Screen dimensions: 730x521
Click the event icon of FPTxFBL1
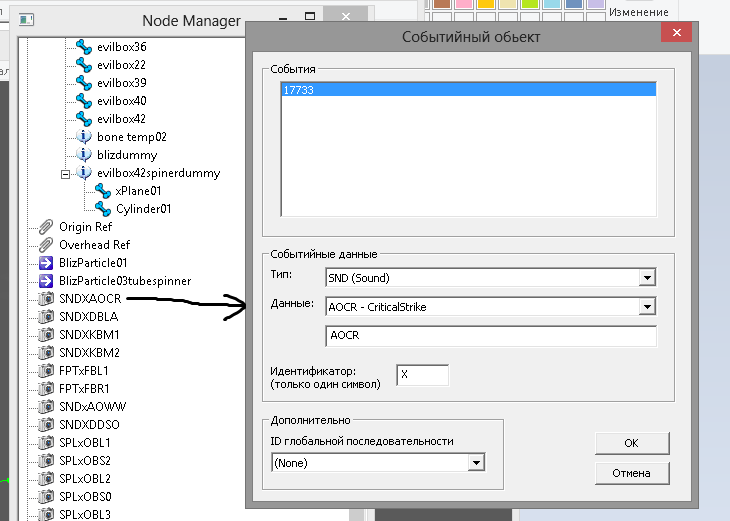point(46,371)
